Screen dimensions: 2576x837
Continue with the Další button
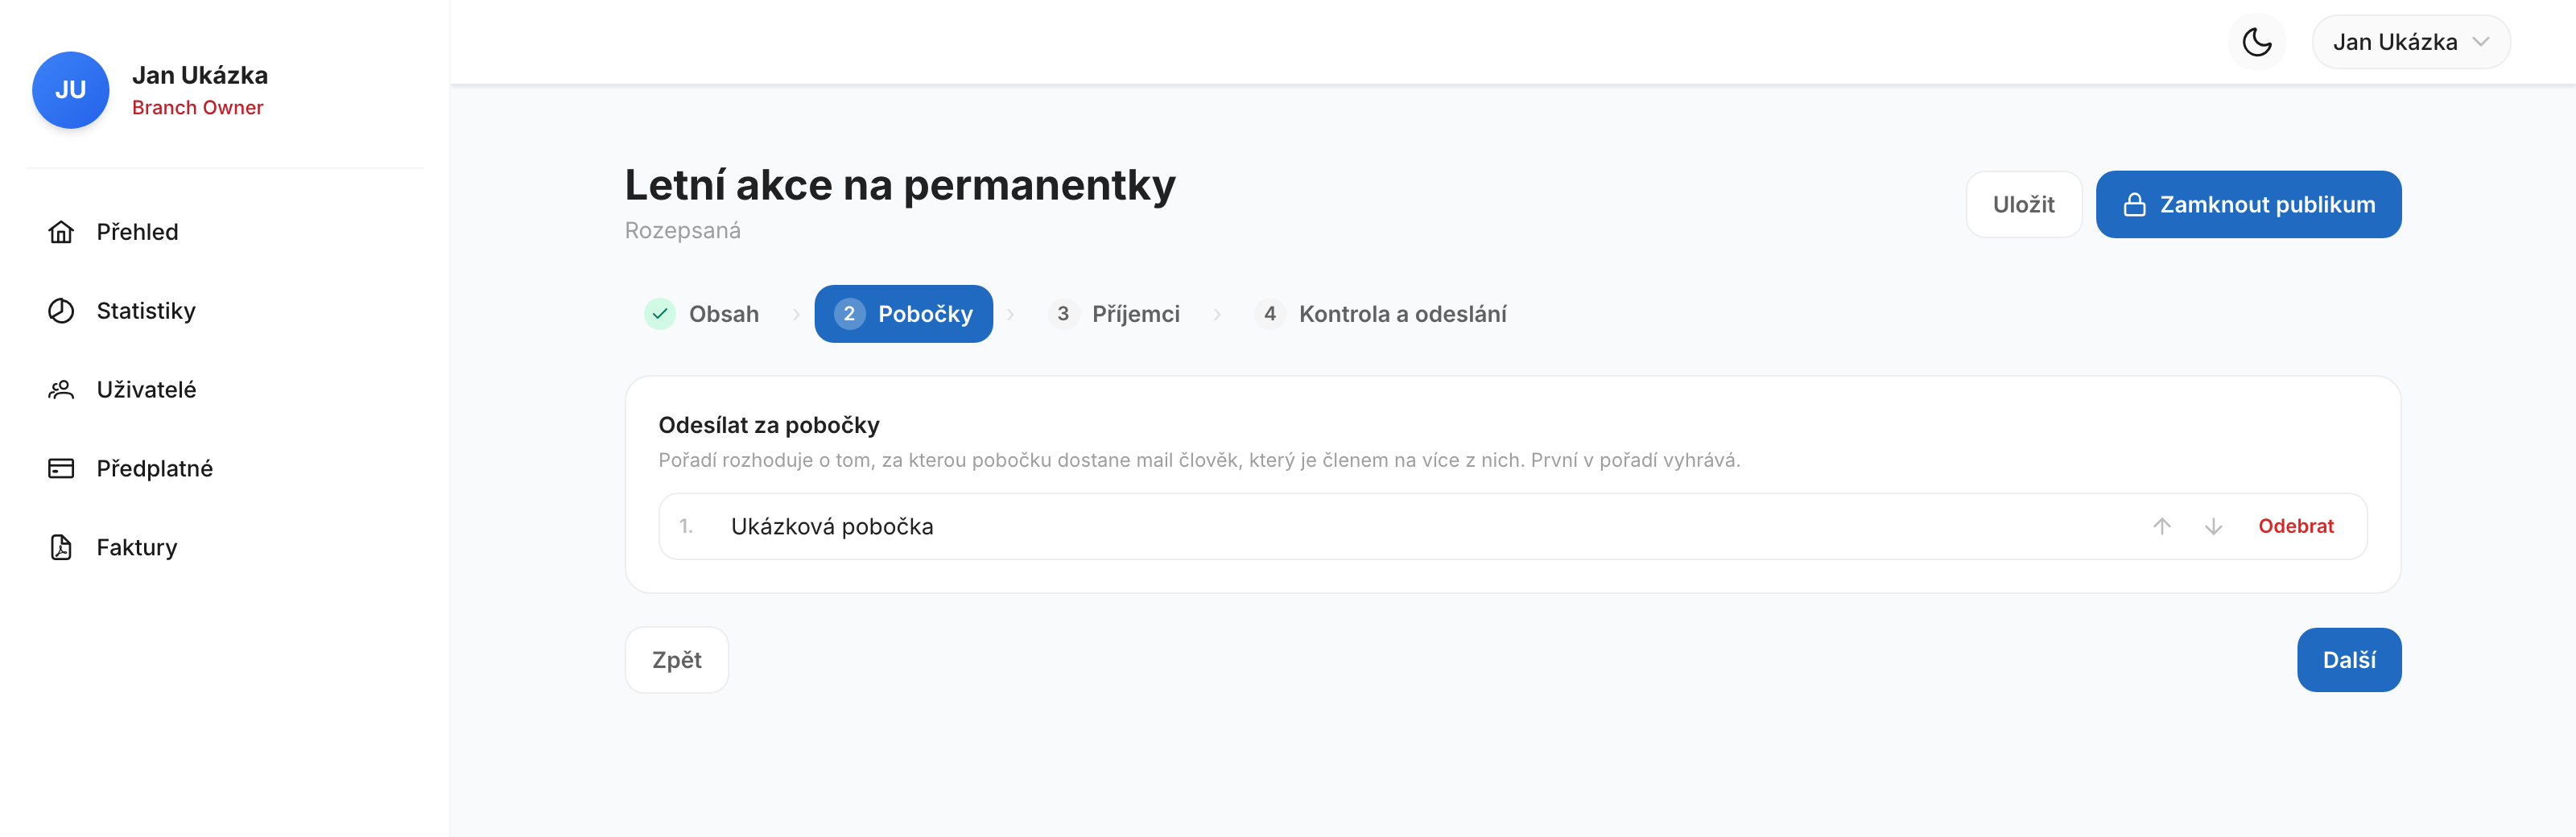point(2348,660)
